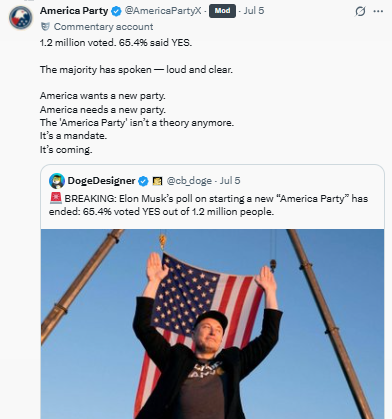Open the Grok explain-post icon

coord(360,11)
